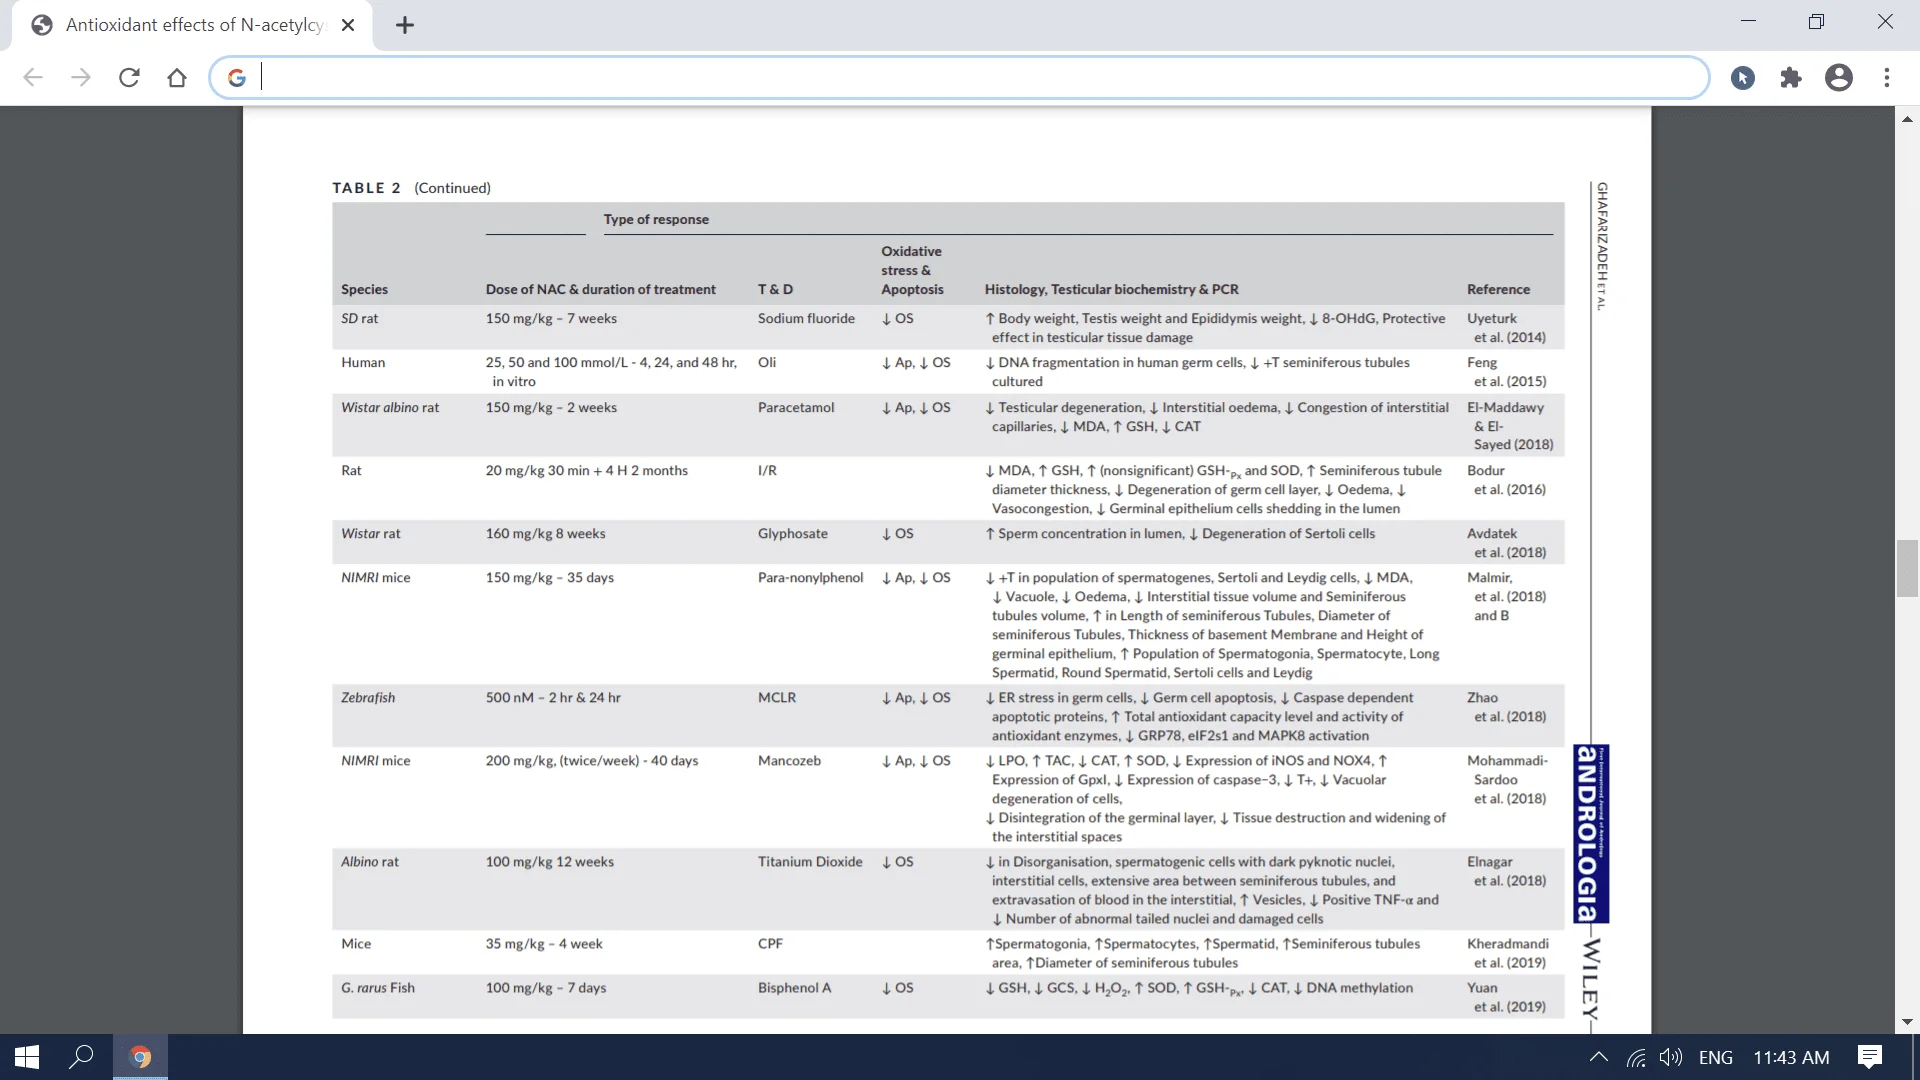
Task: Restore down the browser window
Action: 1817,22
